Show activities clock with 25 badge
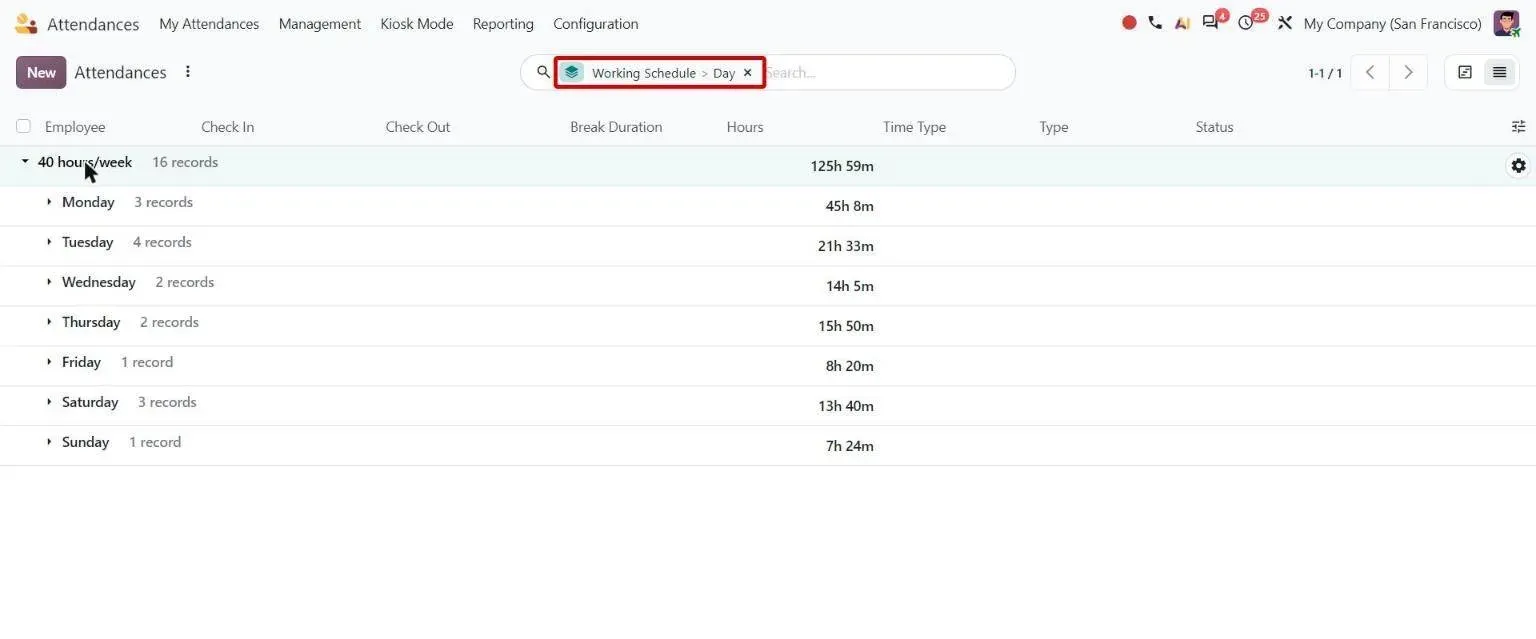This screenshot has width=1536, height=639. (1246, 23)
